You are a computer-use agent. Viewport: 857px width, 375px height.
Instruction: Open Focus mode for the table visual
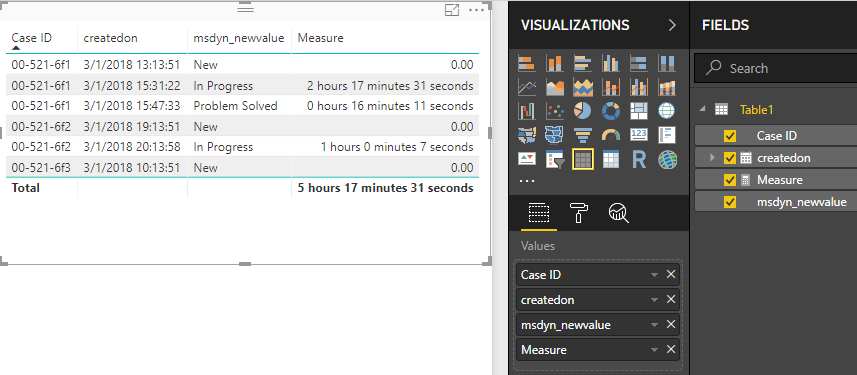[452, 10]
